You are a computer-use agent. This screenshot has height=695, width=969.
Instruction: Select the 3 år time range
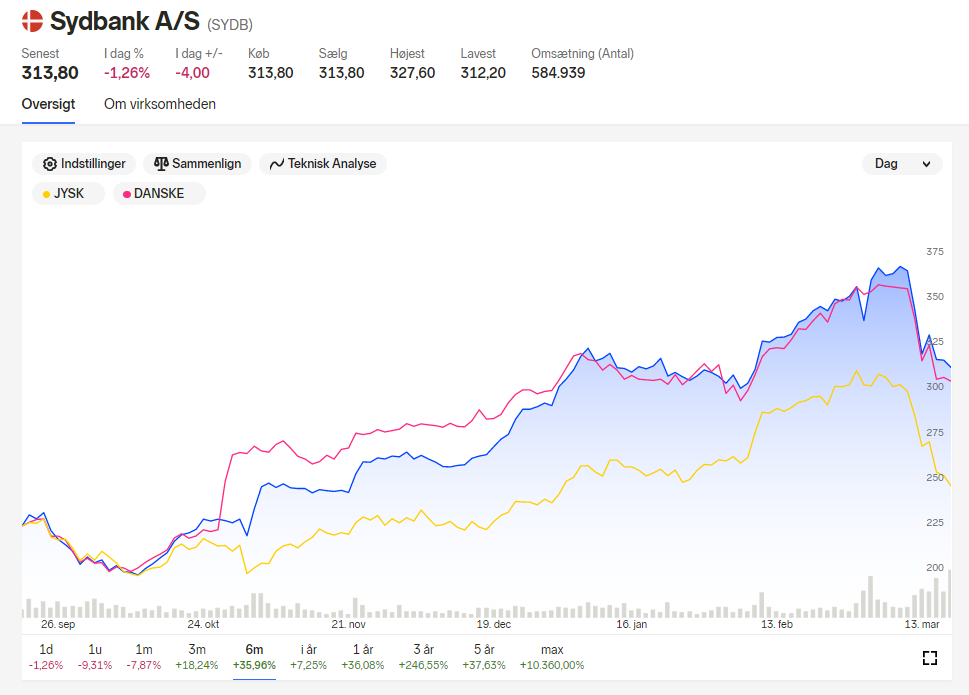[x=423, y=657]
